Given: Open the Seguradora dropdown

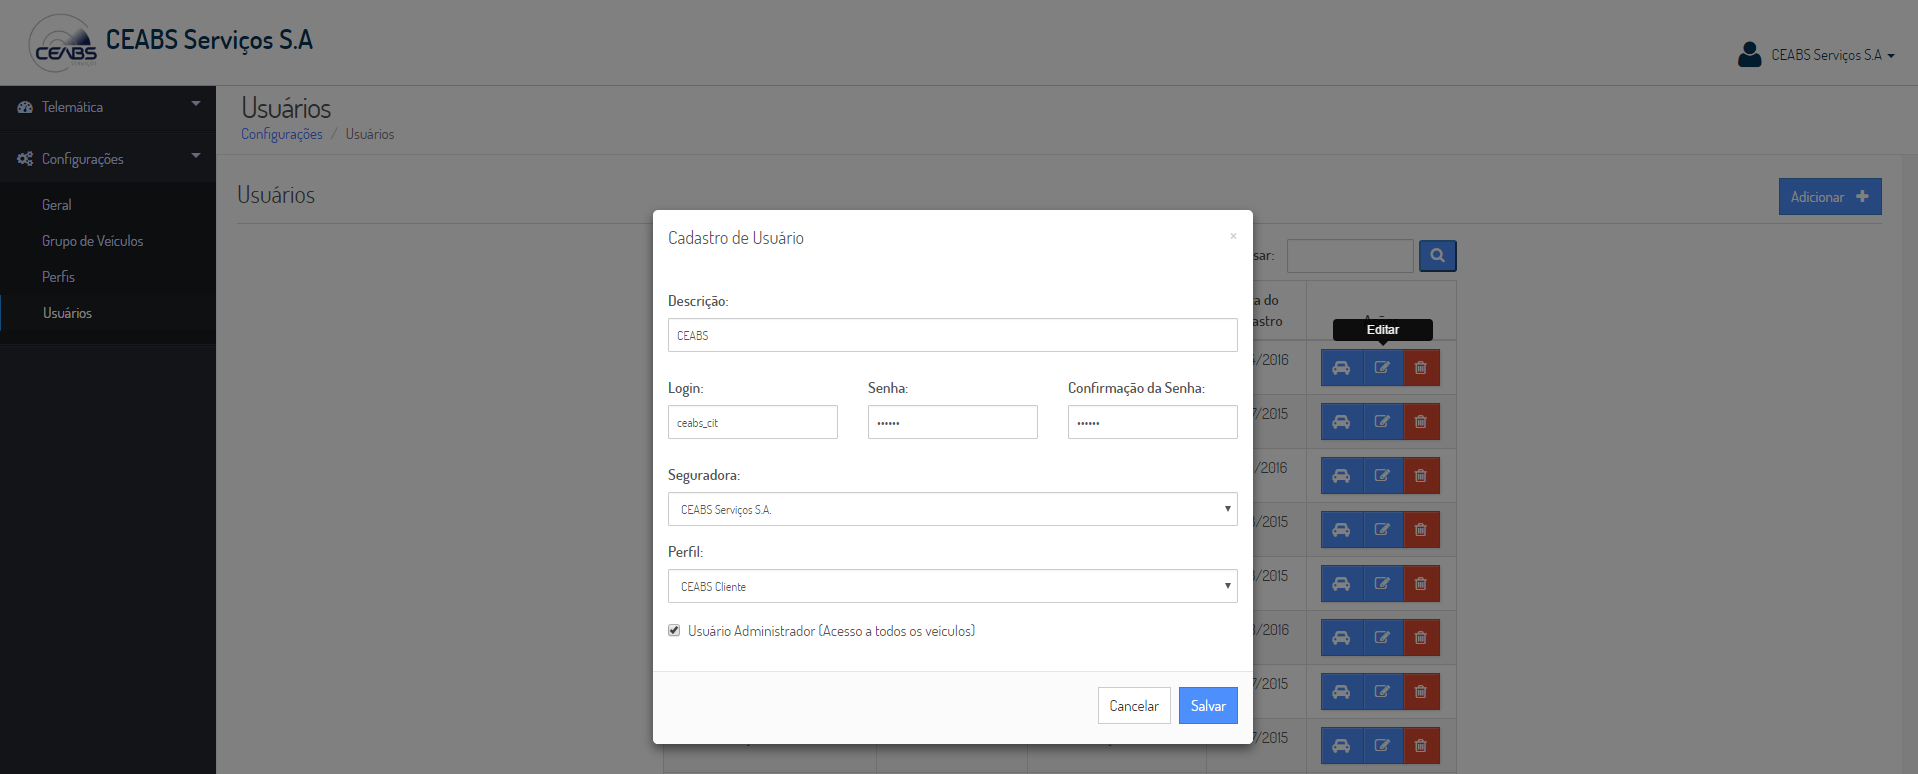Looking at the screenshot, I should click(952, 509).
